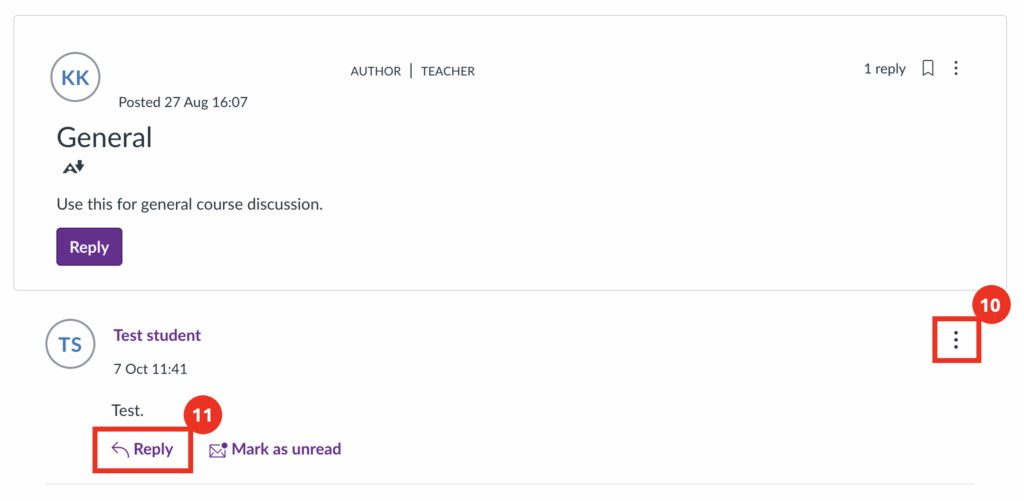Click the '7 Oct 11:41' reply timestamp
1024x501 pixels.
(150, 369)
